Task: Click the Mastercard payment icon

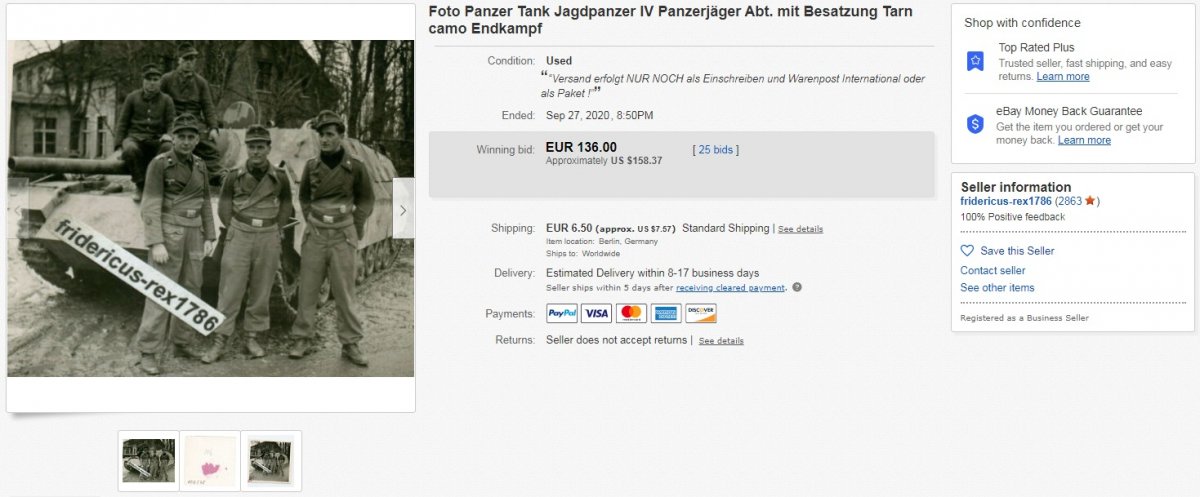Action: coord(631,313)
